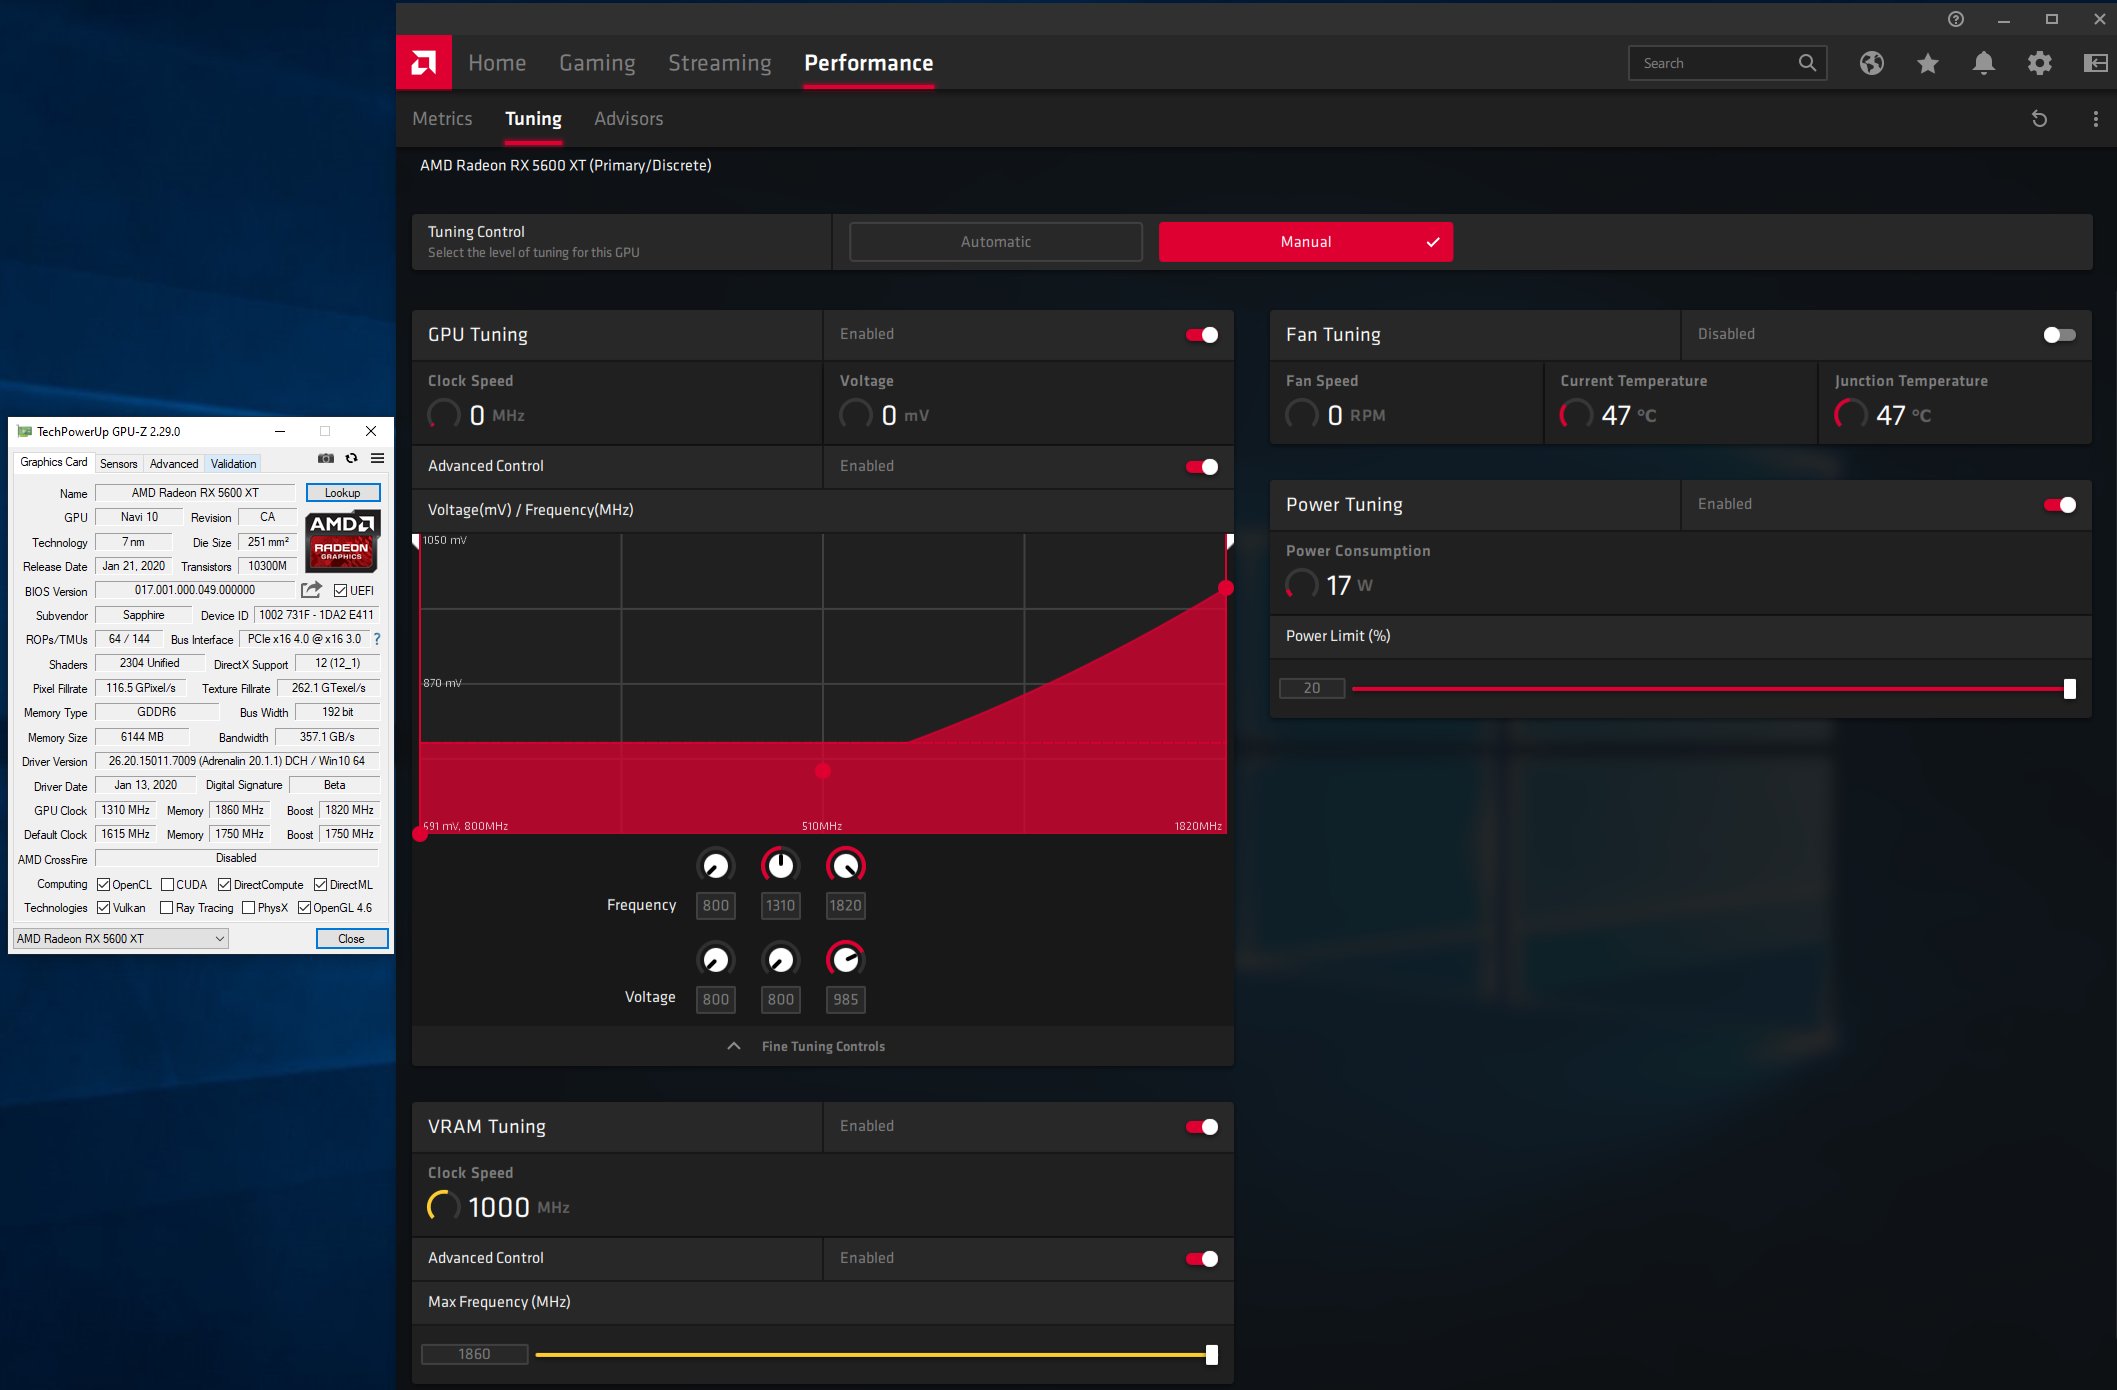
Task: Open the GPU selection dropdown in GPU-Z
Action: click(x=121, y=939)
